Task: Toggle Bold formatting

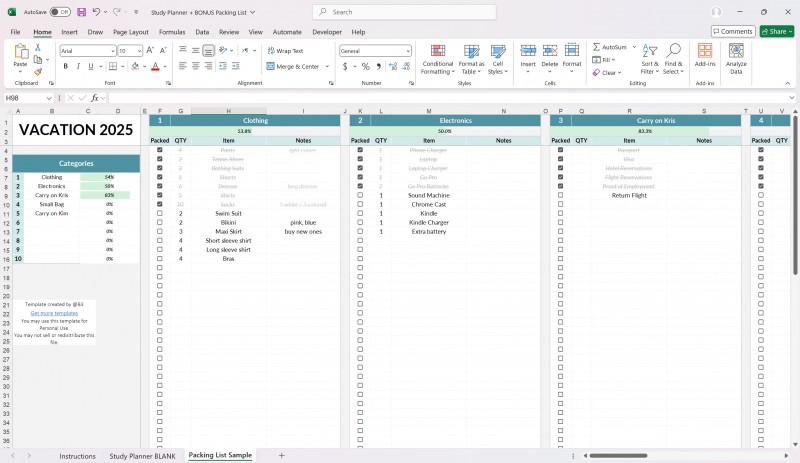Action: [65, 66]
